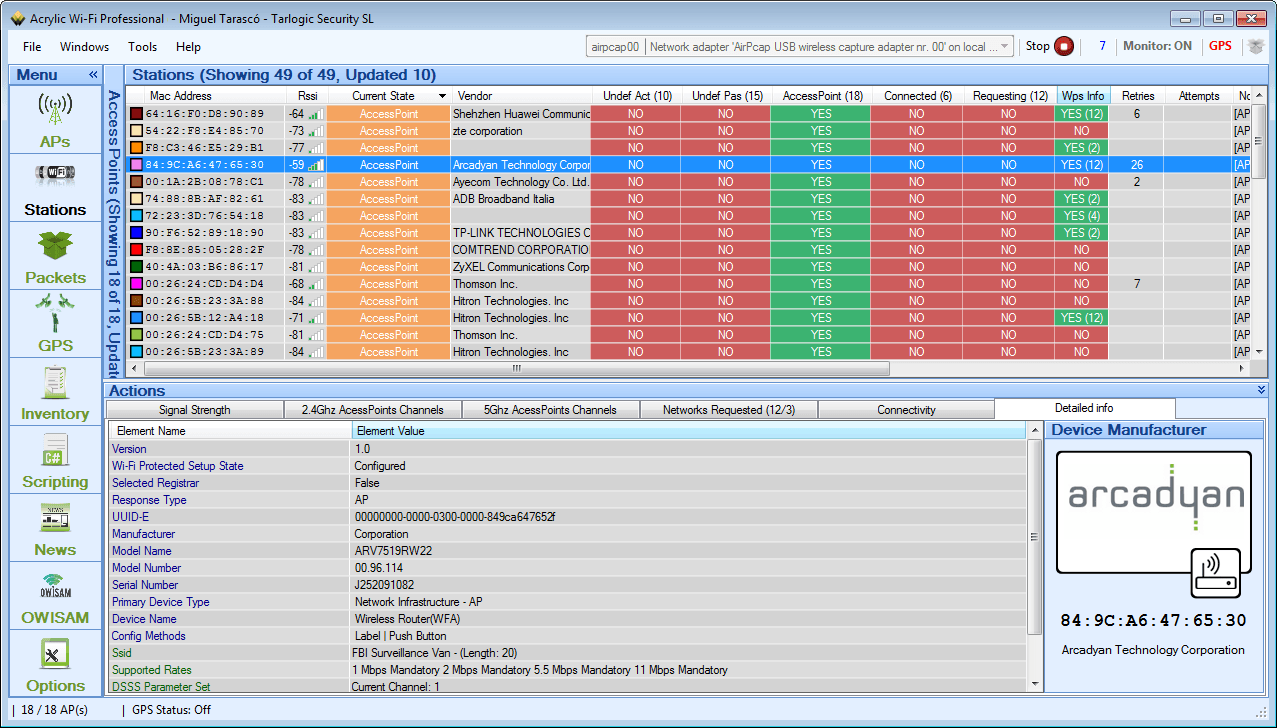
Task: Click YES (4) Wps Info cell
Action: tap(1083, 216)
